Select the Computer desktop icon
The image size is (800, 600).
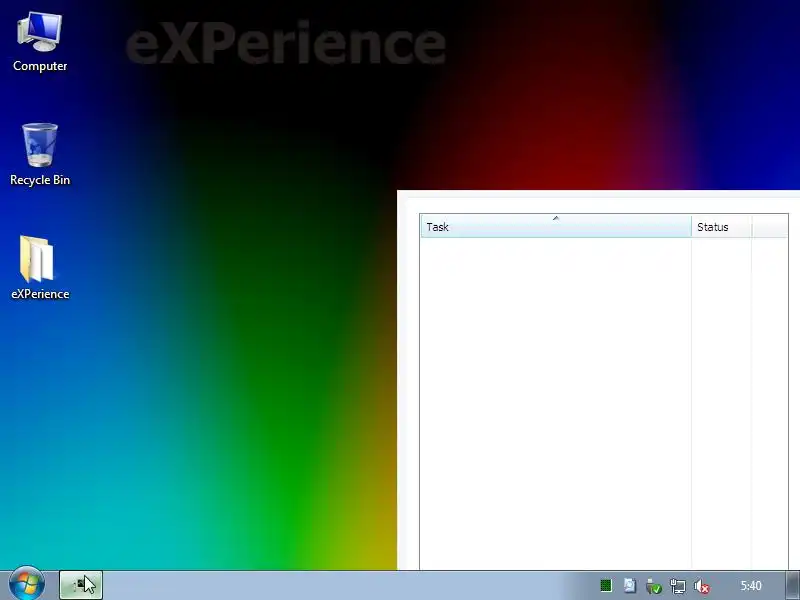click(x=40, y=42)
